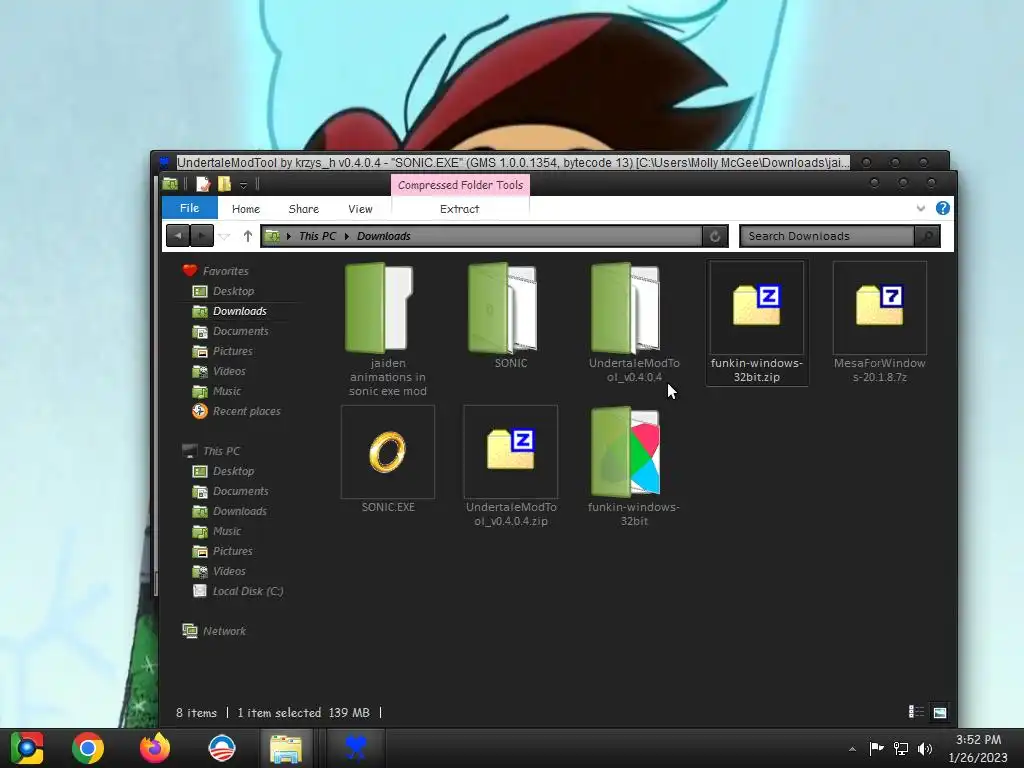This screenshot has width=1024, height=768.
Task: Switch to File Explorer on taskbar
Action: [286, 748]
